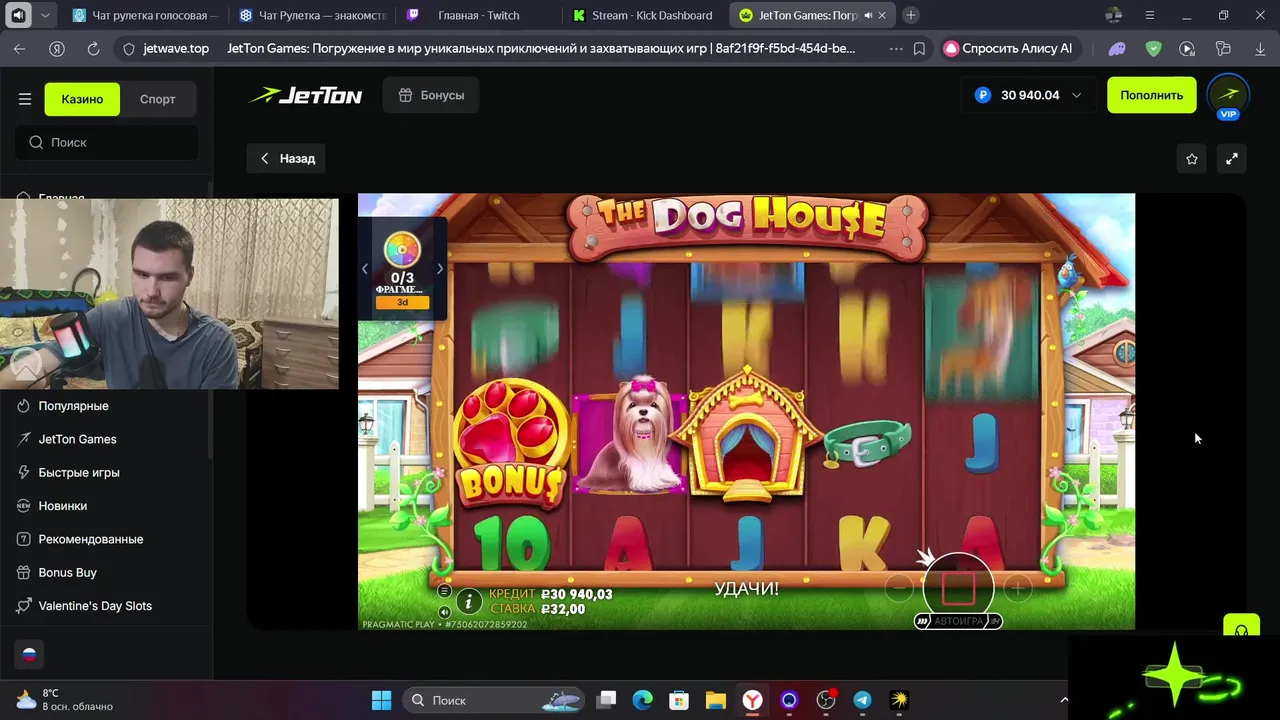
Task: Mute the tab audio speaker icon
Action: click(x=18, y=15)
